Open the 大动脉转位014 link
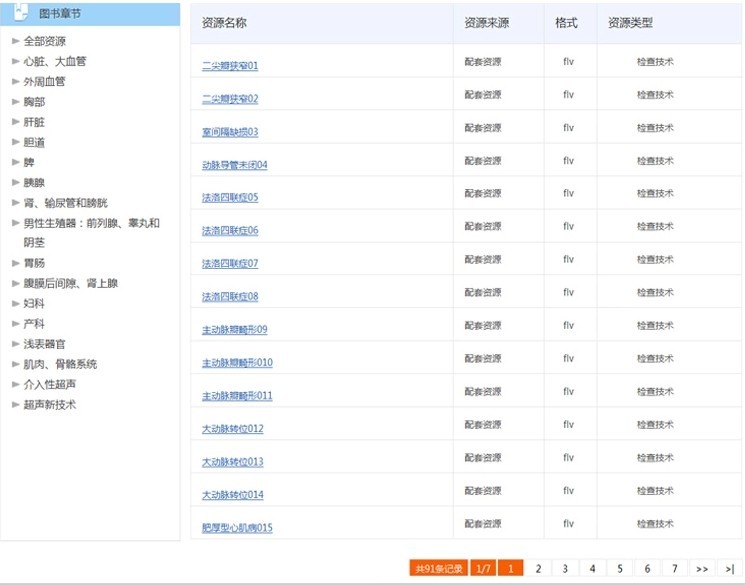Viewport: 745px width, 585px height. 232,495
